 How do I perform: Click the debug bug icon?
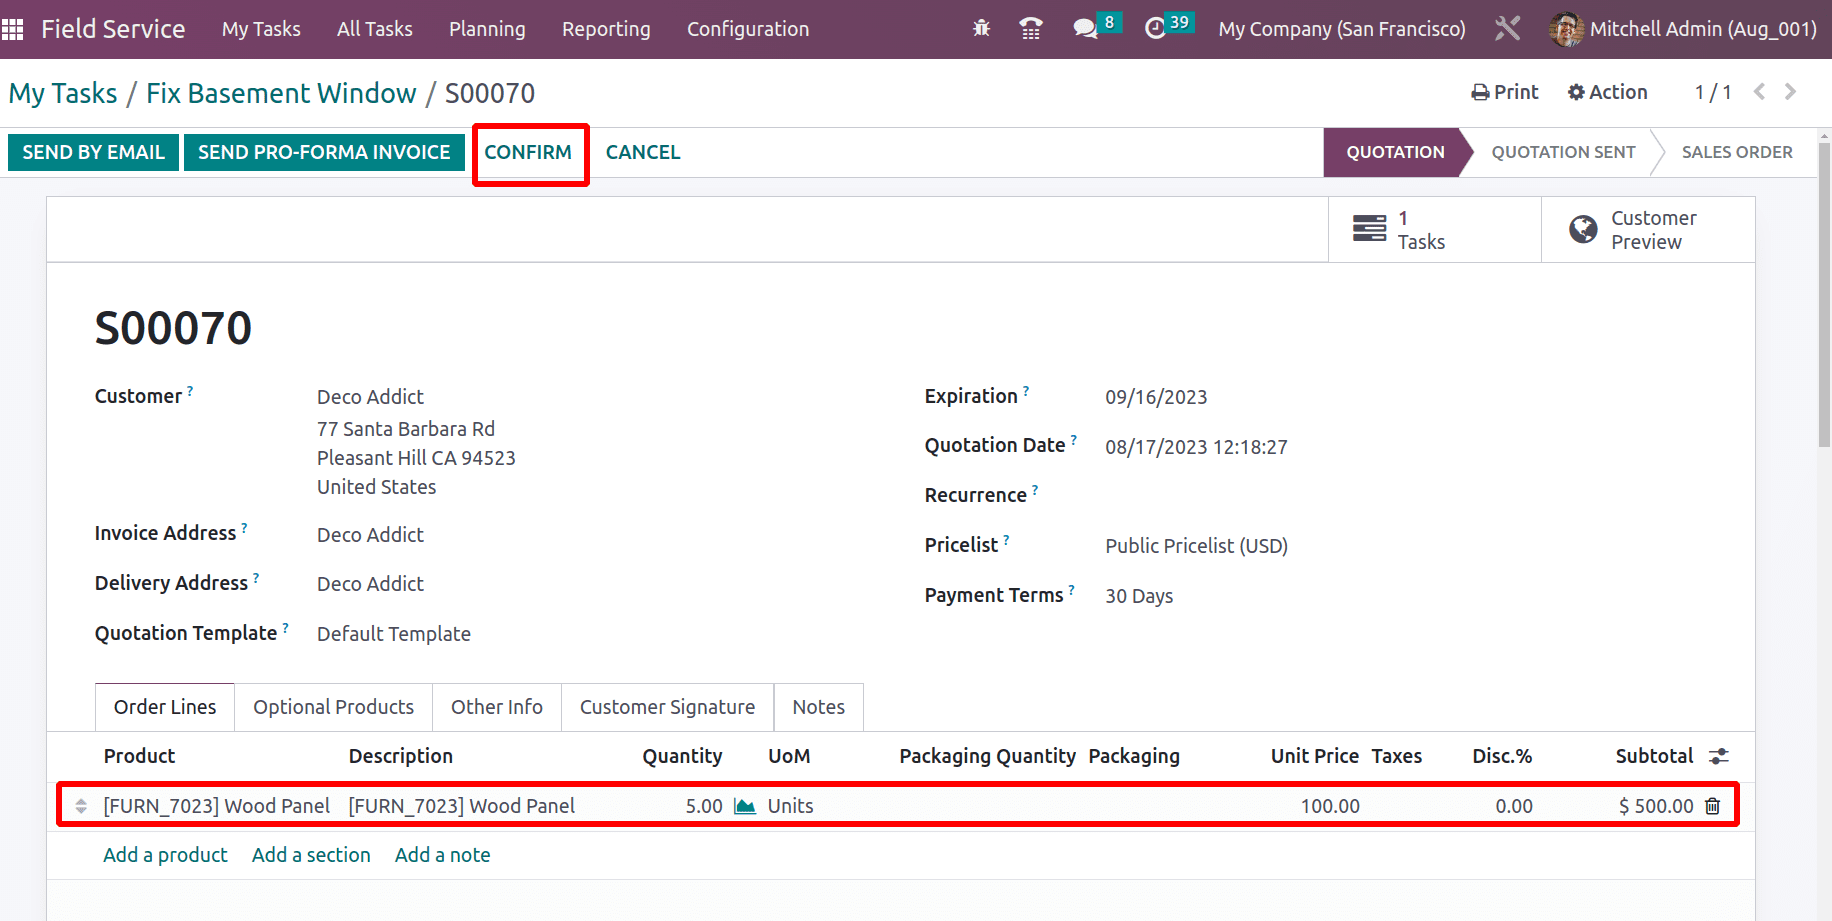pyautogui.click(x=981, y=29)
